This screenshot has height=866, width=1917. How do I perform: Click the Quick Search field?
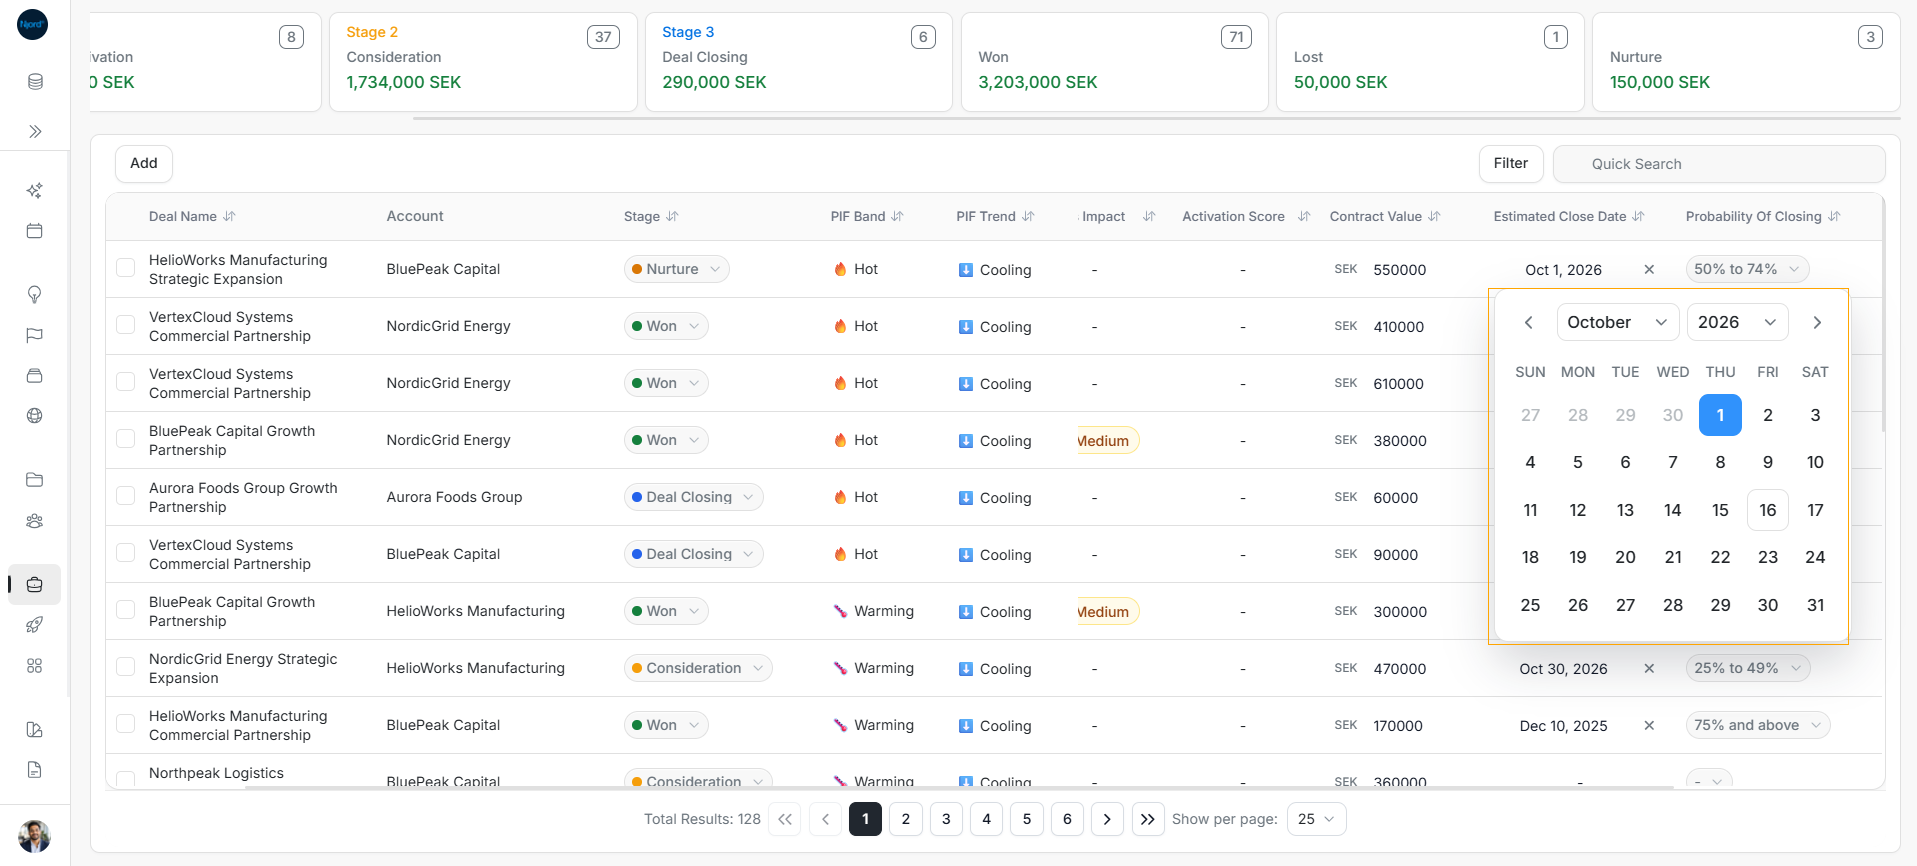point(1719,164)
